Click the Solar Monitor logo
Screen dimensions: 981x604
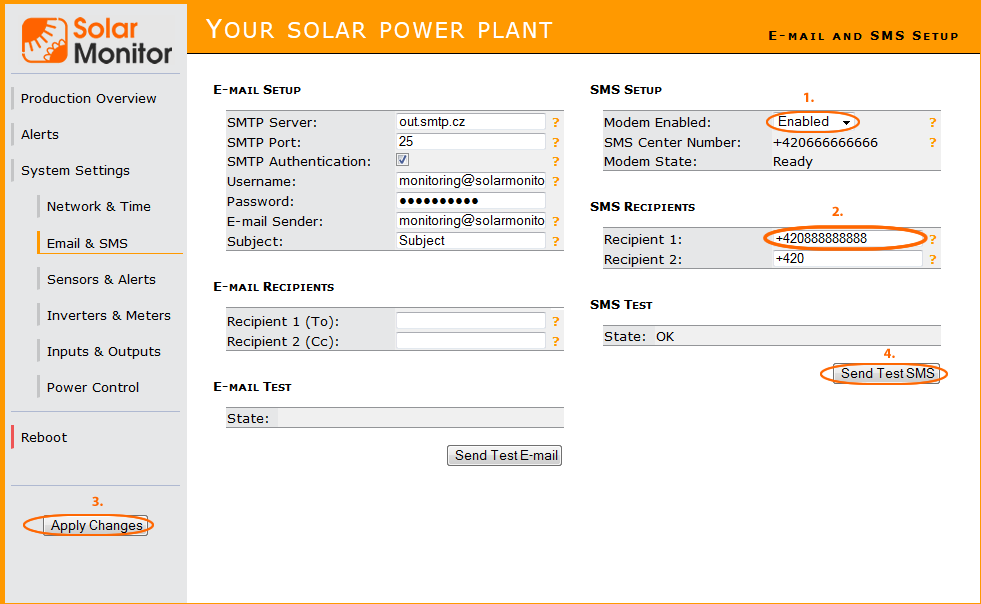click(97, 40)
